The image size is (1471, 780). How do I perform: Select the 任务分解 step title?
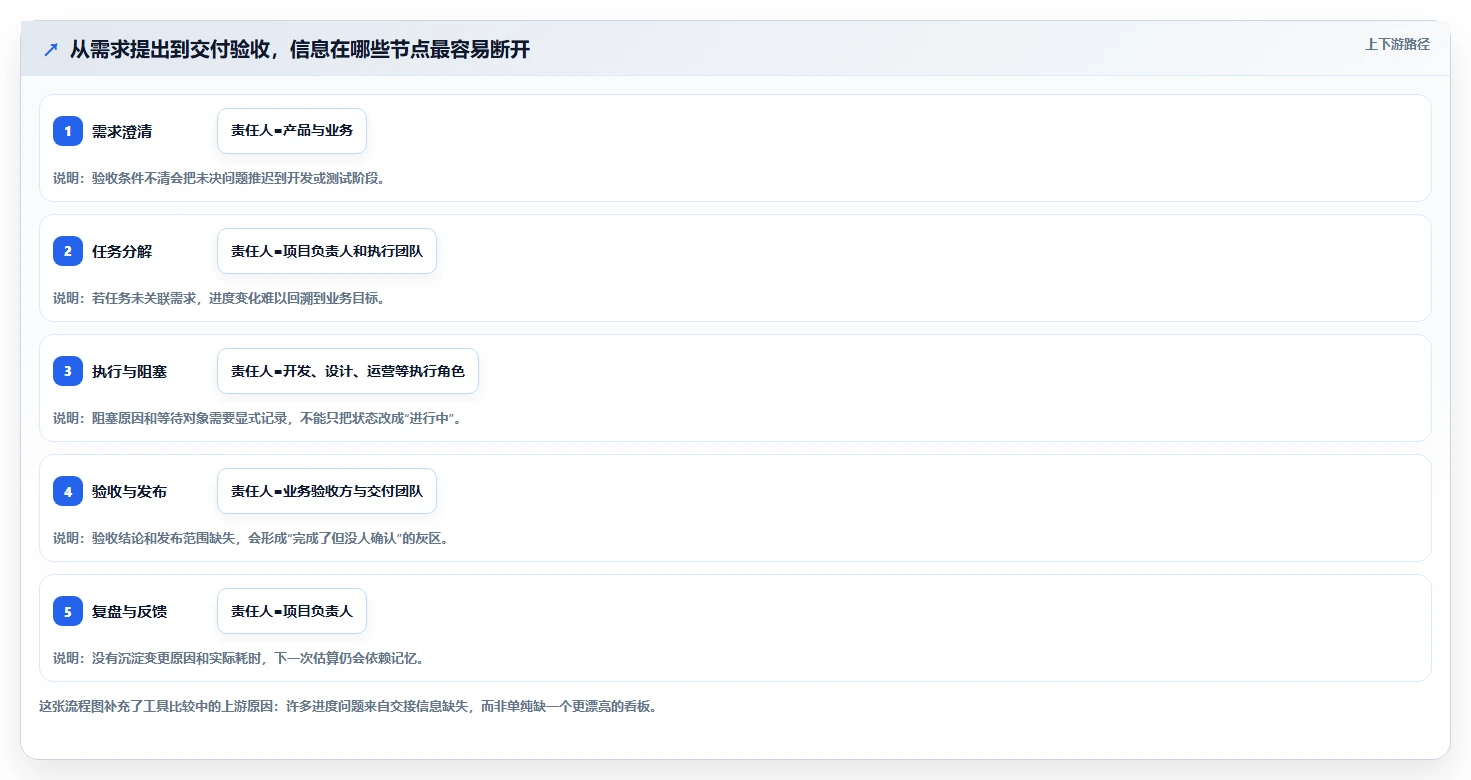click(122, 251)
